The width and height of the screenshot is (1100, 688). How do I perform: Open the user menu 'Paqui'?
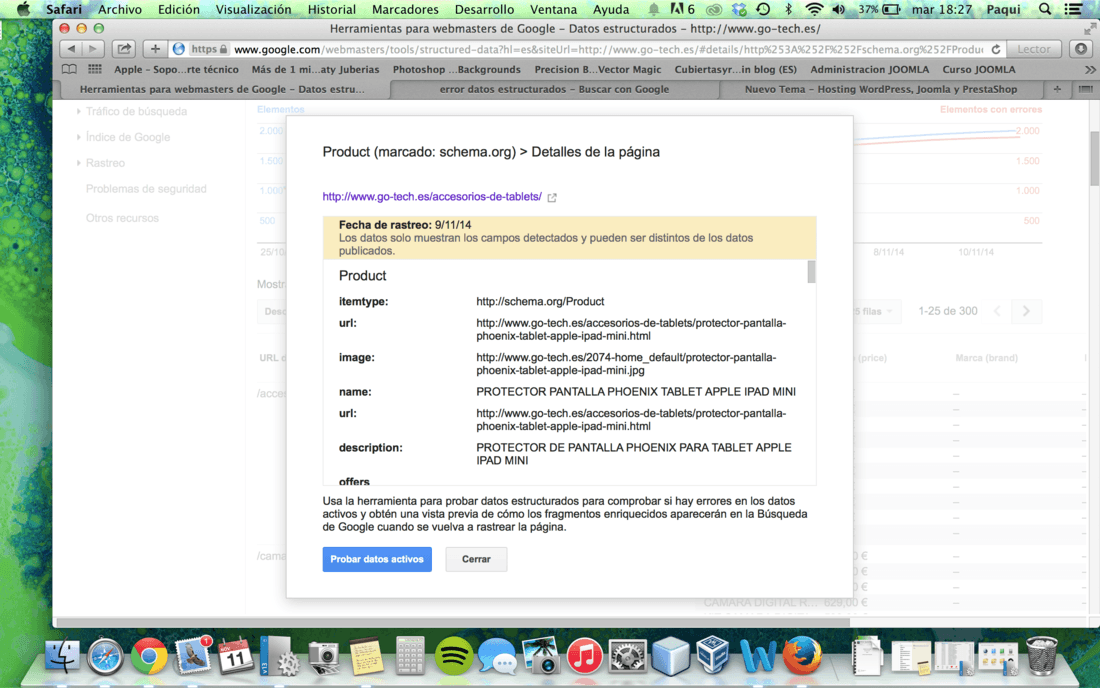1003,9
